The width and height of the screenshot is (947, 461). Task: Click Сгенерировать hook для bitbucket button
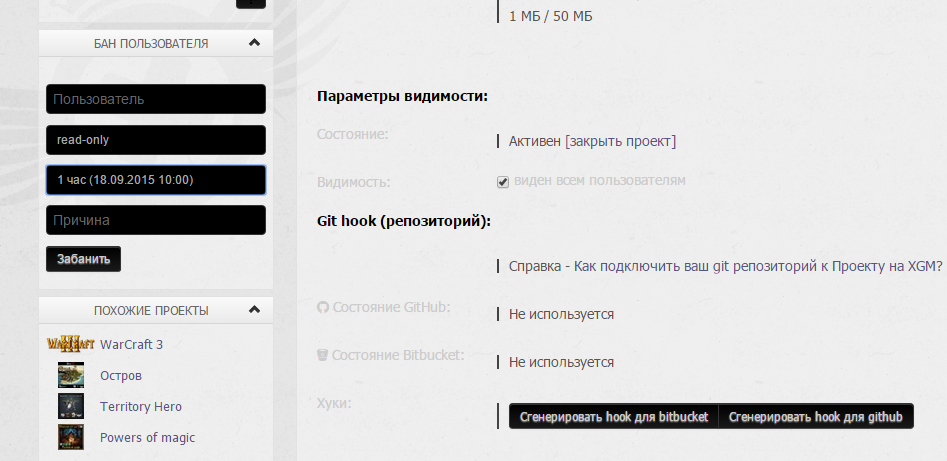614,416
